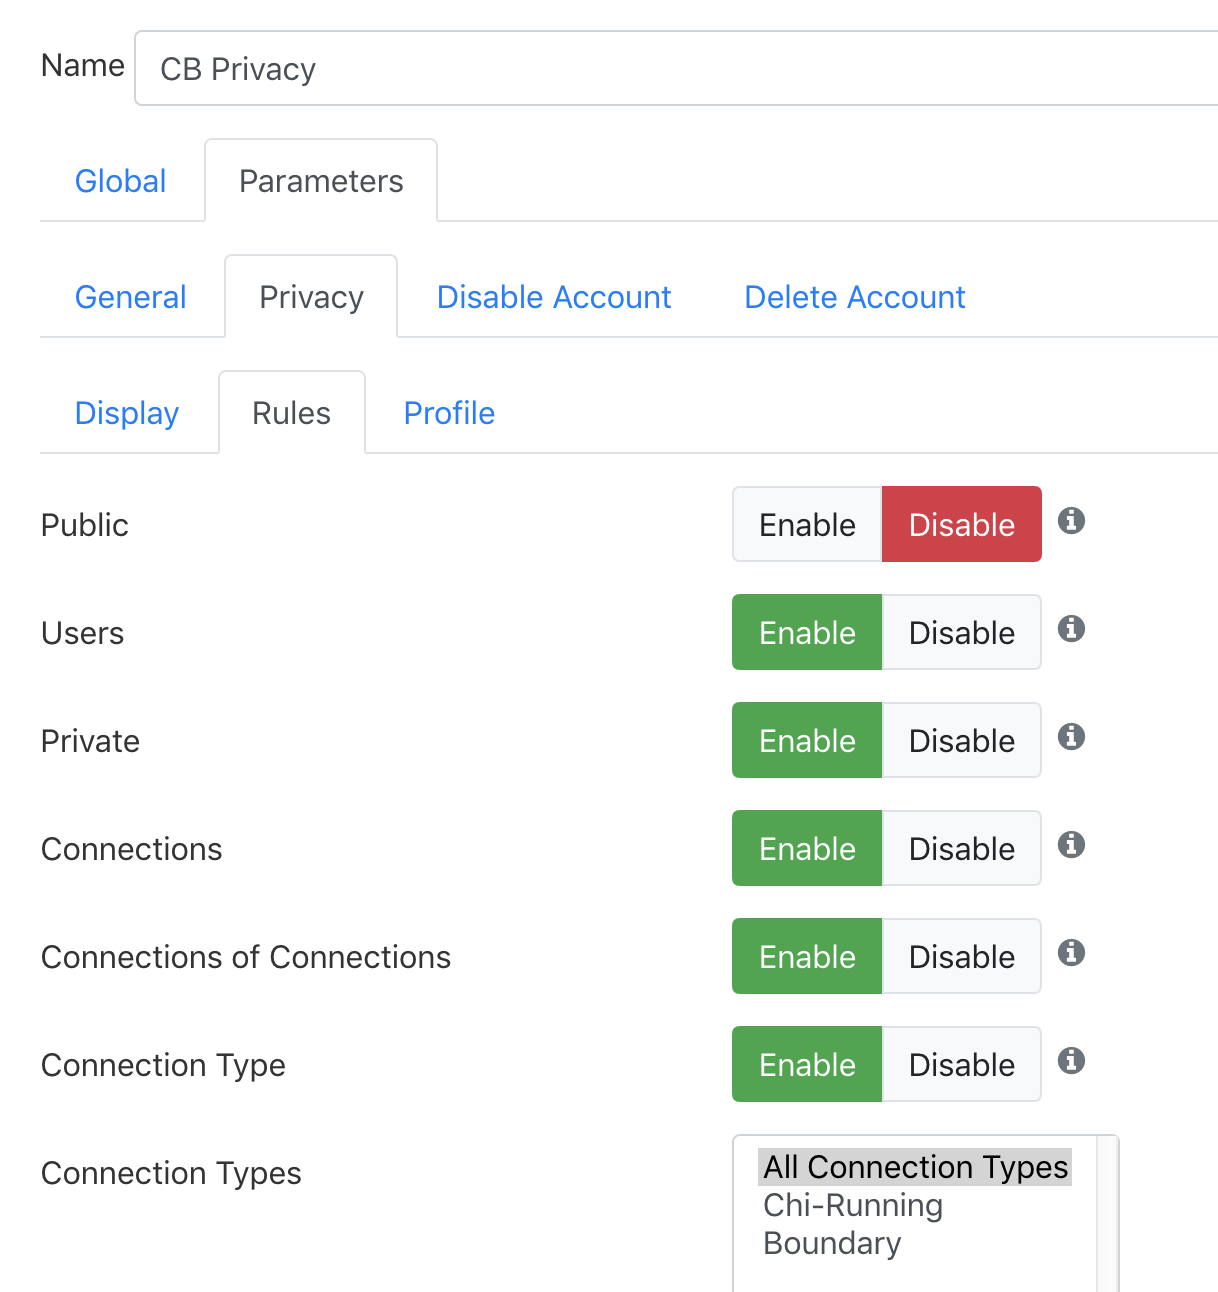Open the Delete Account tab
The width and height of the screenshot is (1218, 1292).
[x=855, y=297]
